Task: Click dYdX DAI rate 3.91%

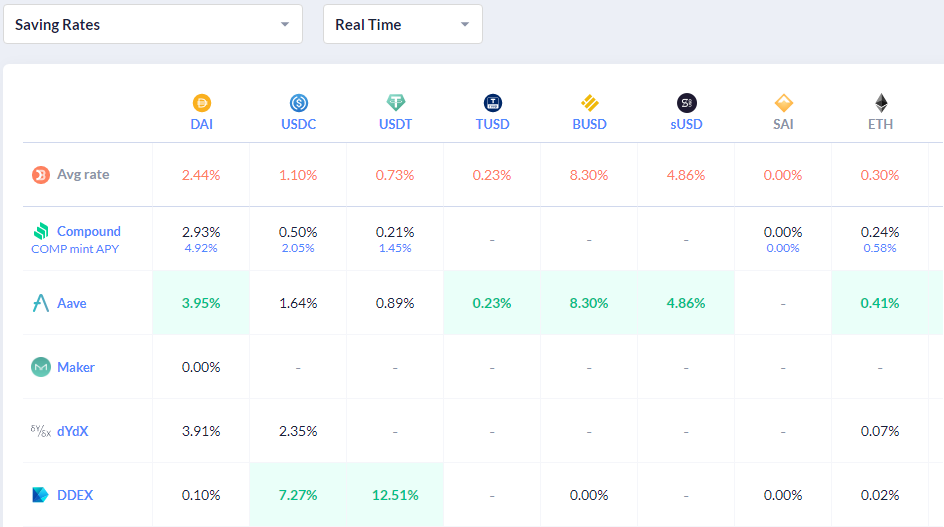Action: coord(201,431)
